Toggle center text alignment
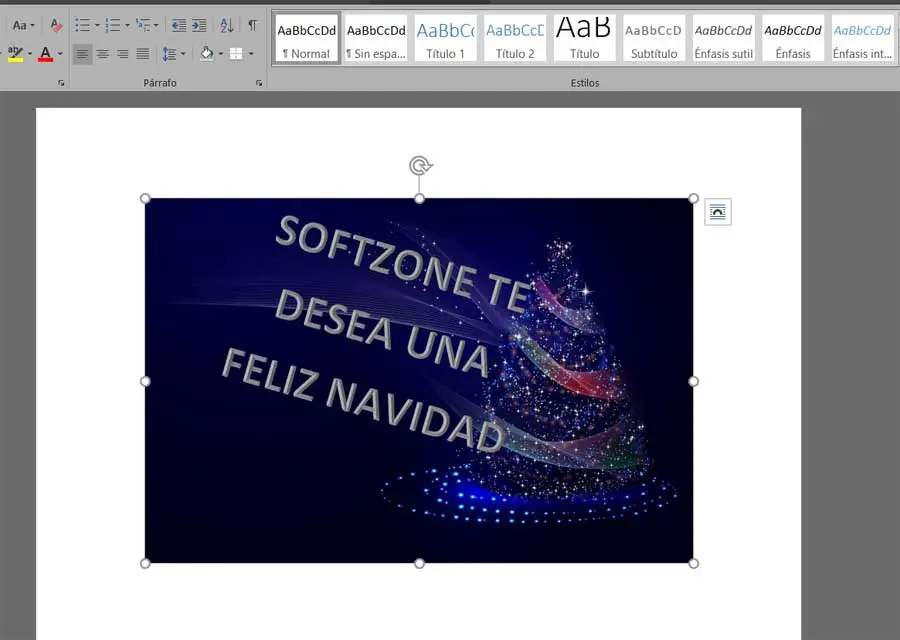The width and height of the screenshot is (900, 640). coord(103,54)
